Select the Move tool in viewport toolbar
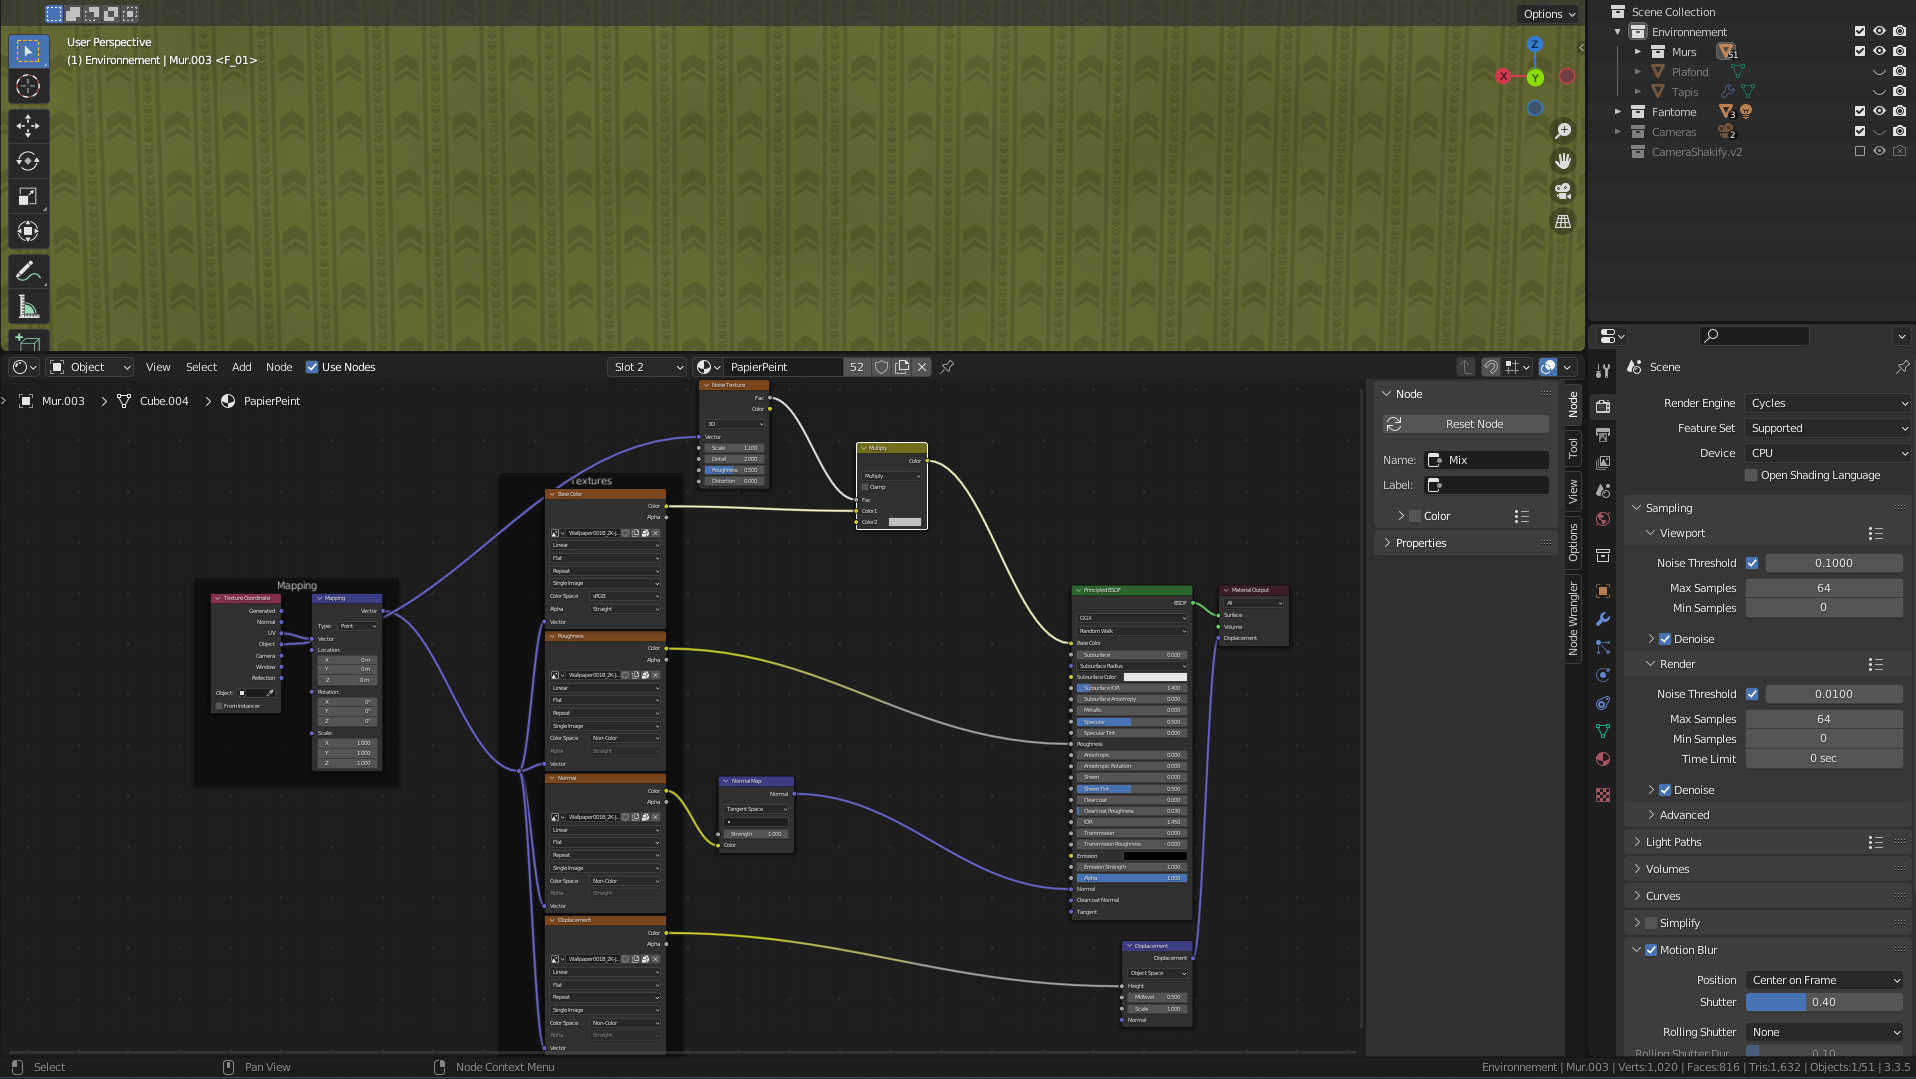1916x1079 pixels. pos(28,125)
